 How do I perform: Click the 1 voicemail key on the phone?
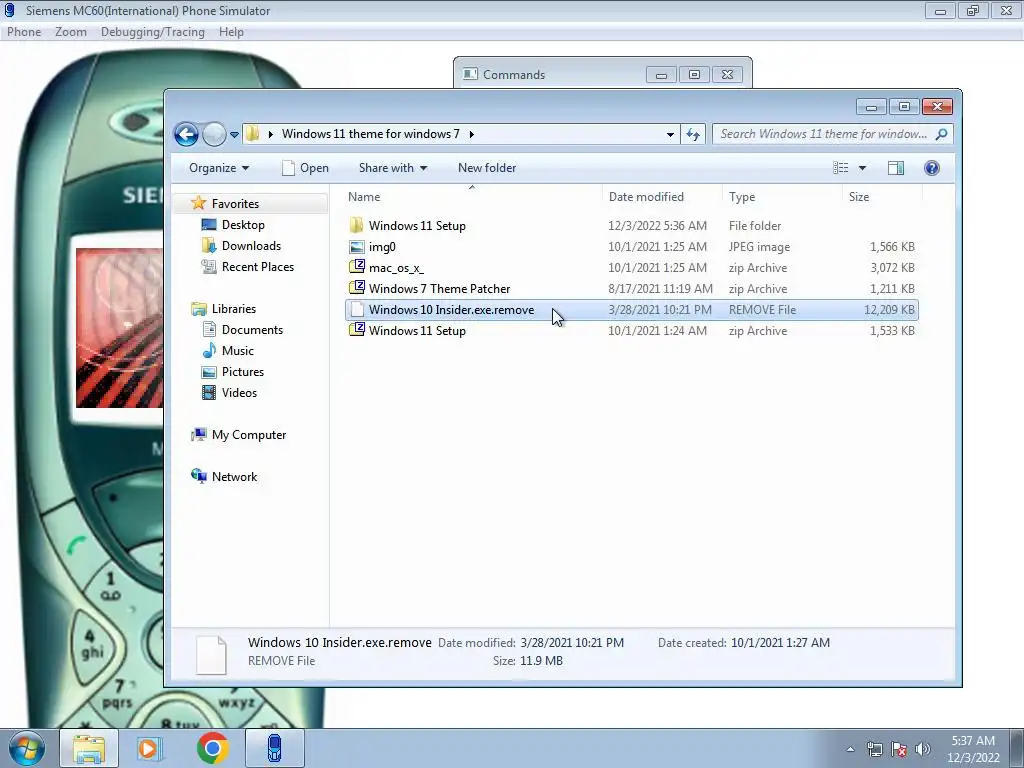click(x=110, y=586)
